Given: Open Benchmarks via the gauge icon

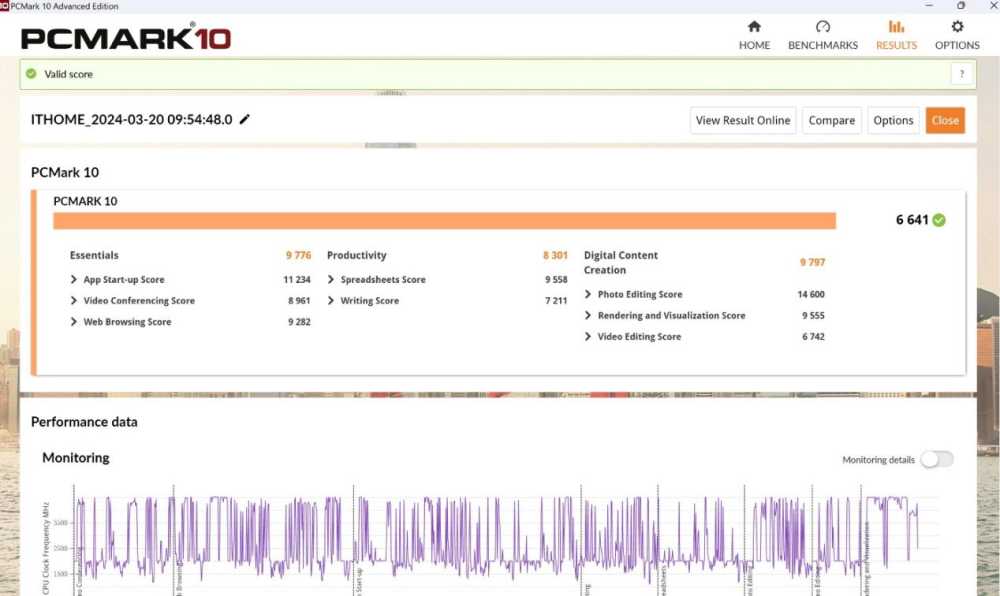Looking at the screenshot, I should tap(823, 27).
